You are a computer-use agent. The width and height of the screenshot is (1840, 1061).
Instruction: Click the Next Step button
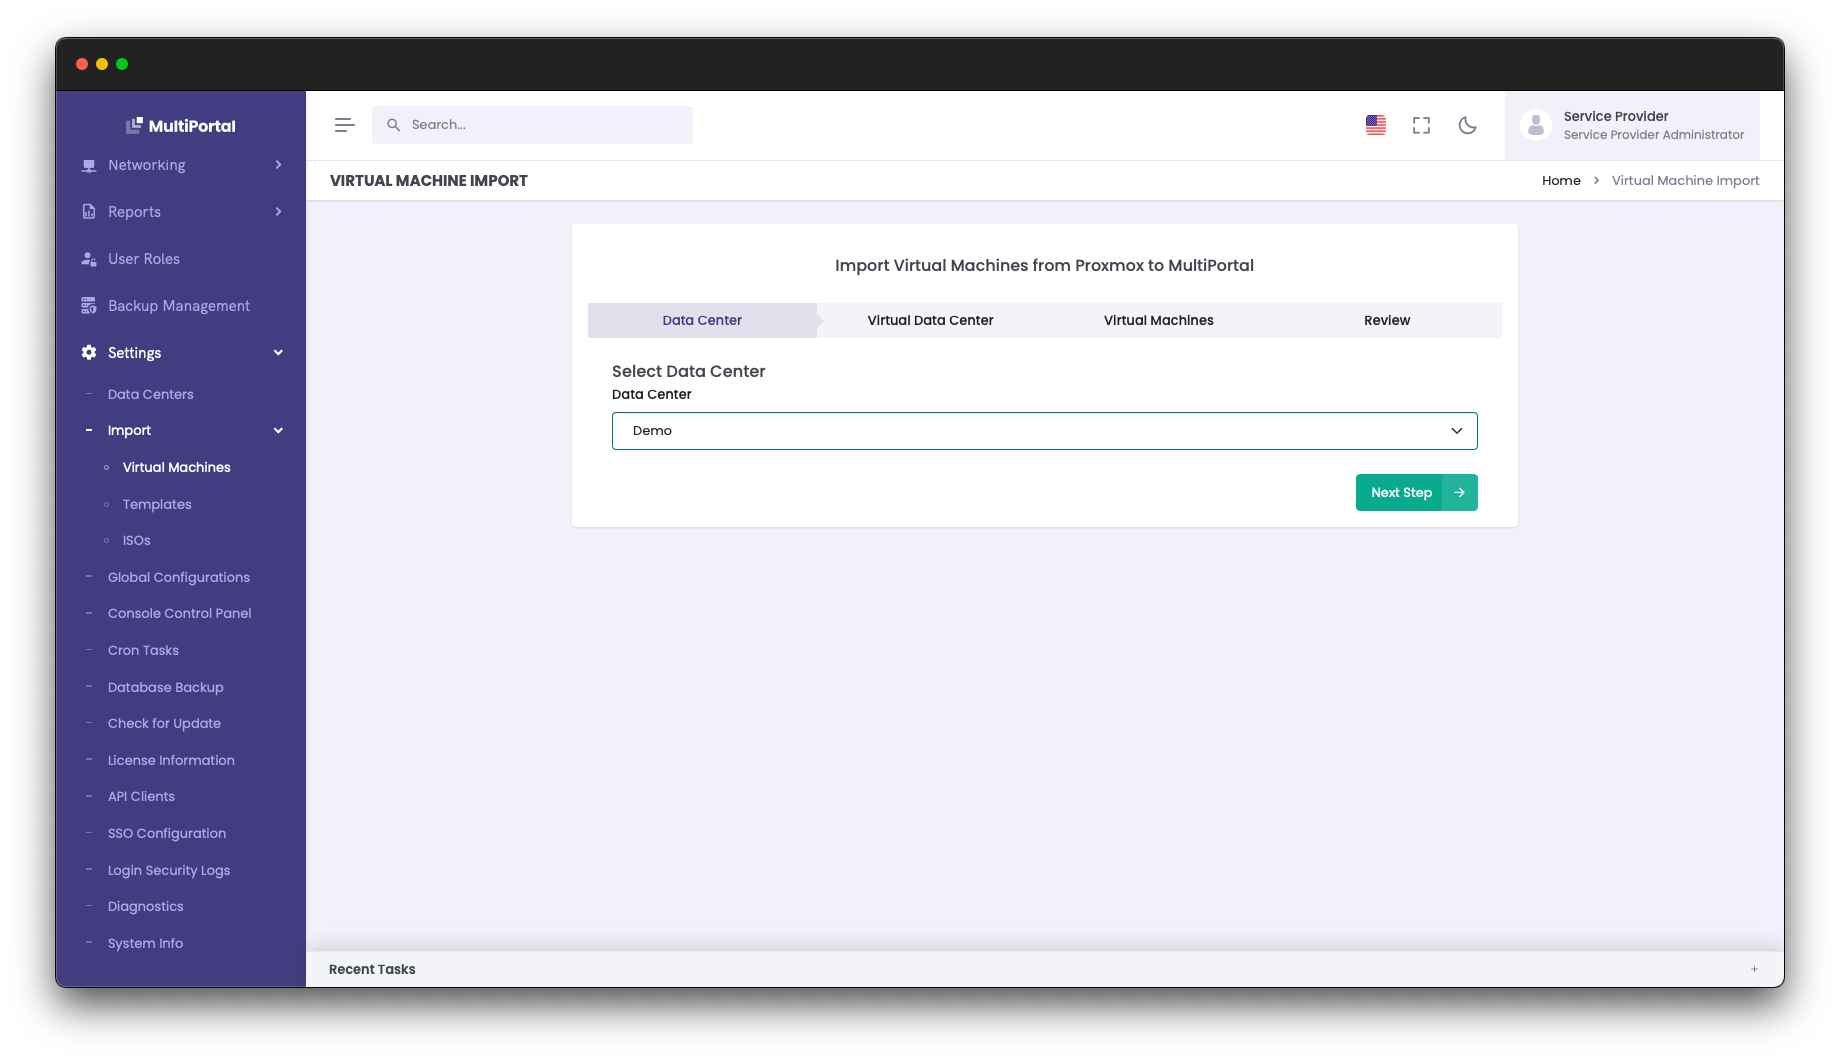(x=1416, y=492)
